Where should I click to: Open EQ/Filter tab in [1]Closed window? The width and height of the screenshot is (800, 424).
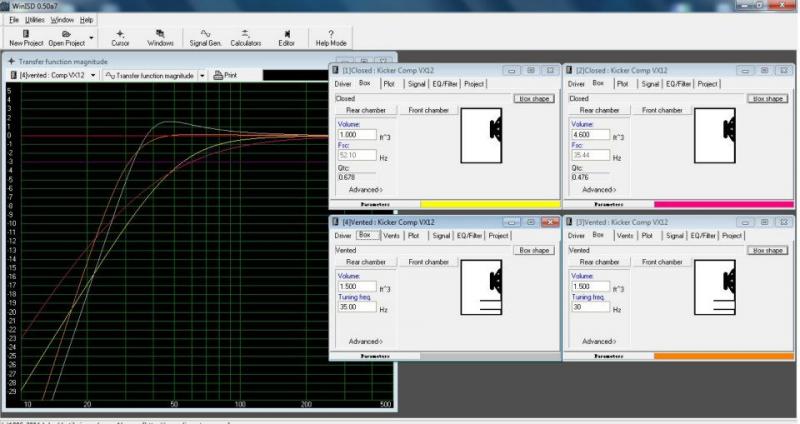tap(445, 84)
